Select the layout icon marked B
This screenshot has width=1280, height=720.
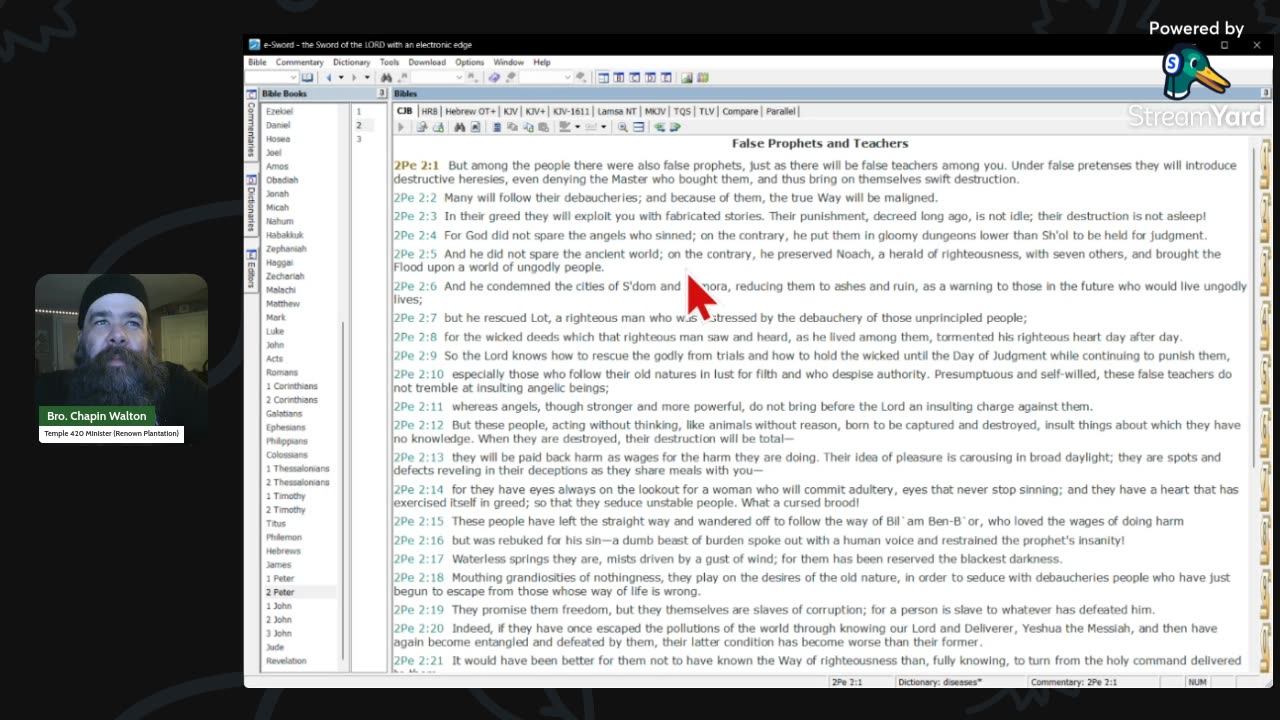pyautogui.click(x=618, y=77)
